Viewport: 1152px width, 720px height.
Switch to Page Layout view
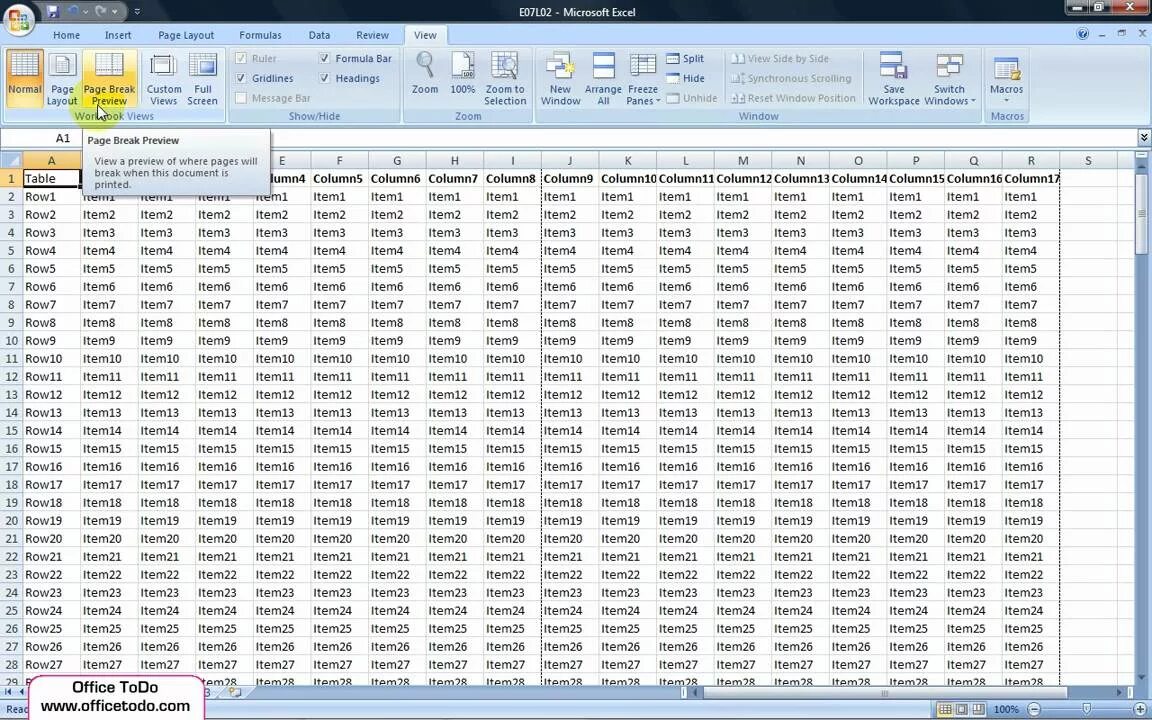click(x=62, y=79)
